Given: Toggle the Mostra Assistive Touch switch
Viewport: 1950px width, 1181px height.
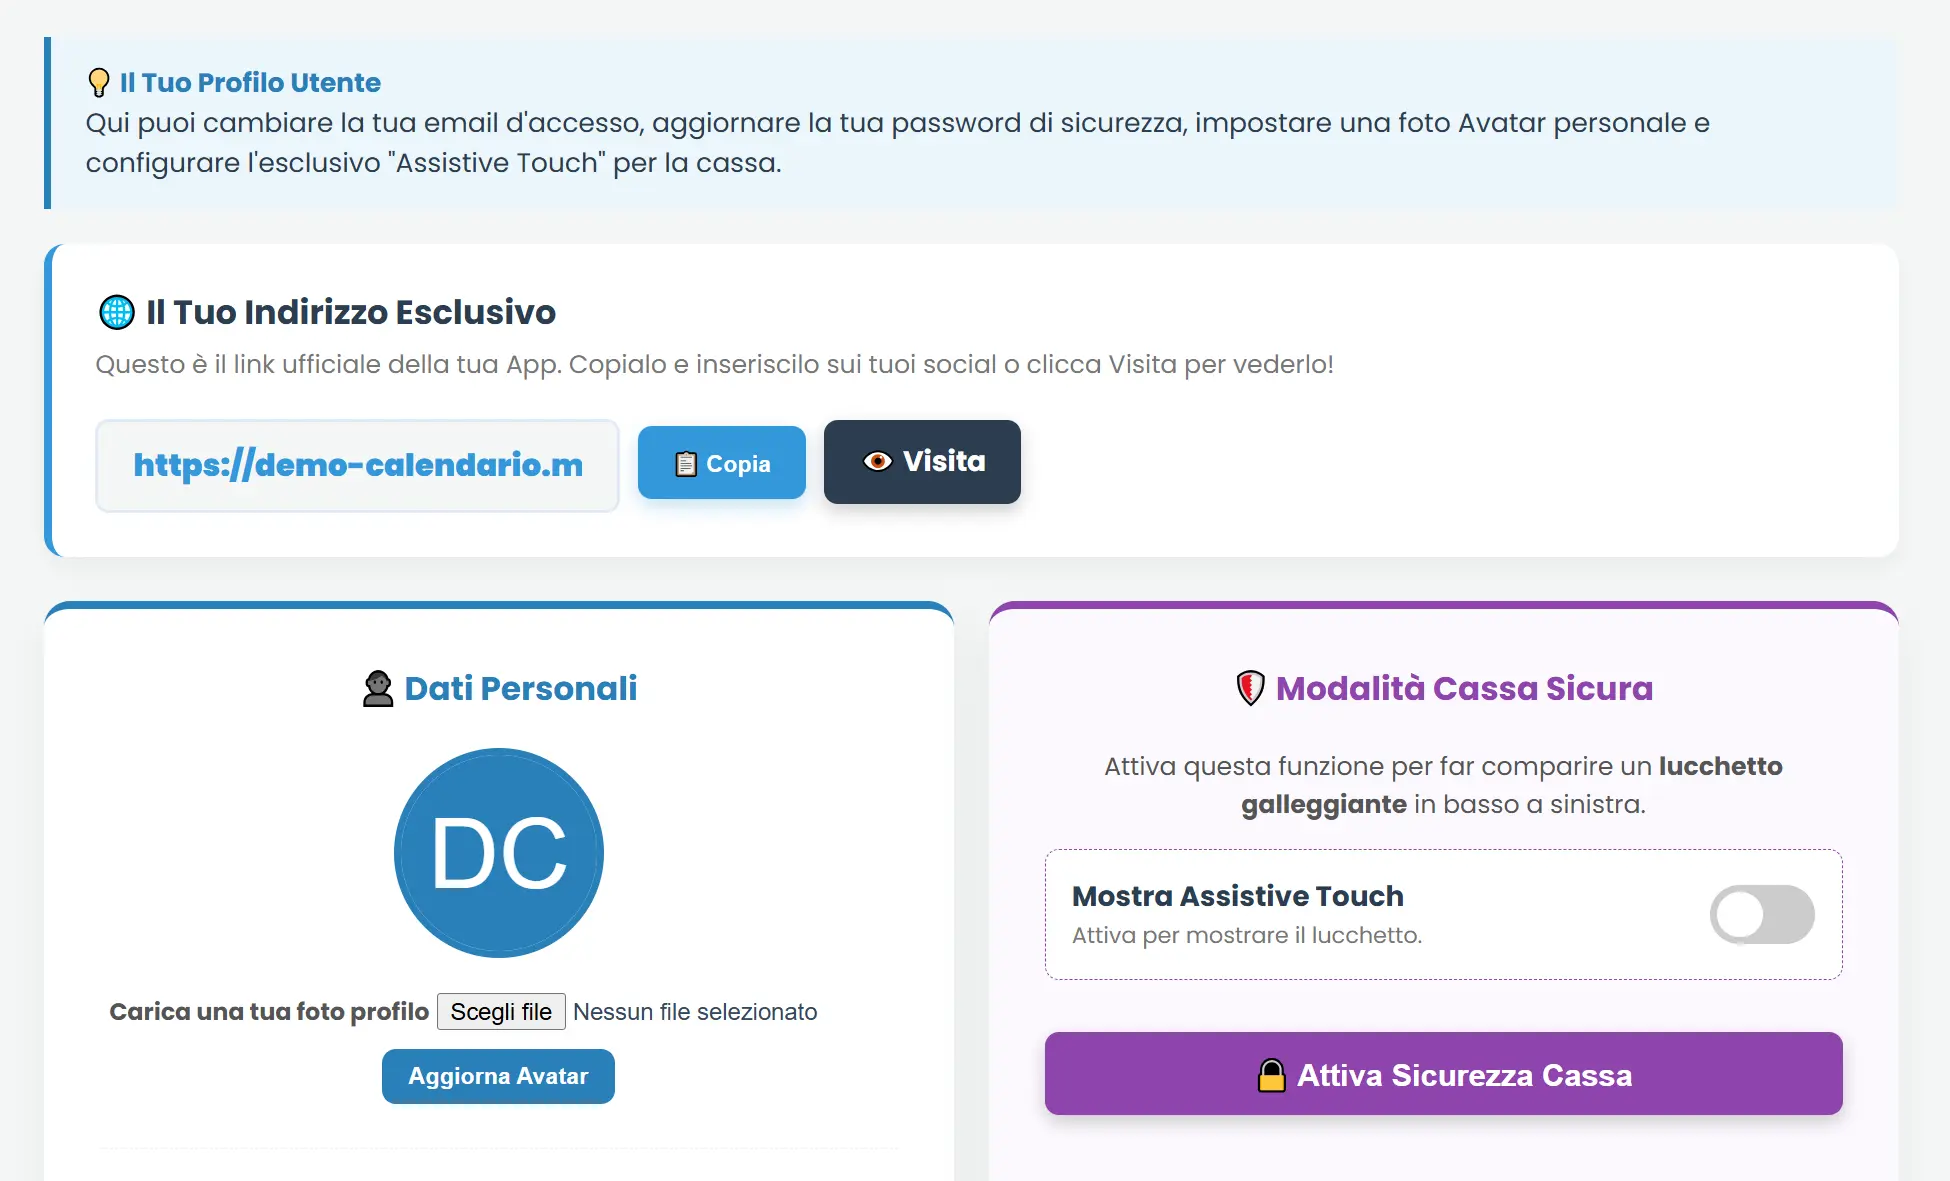Looking at the screenshot, I should point(1762,914).
